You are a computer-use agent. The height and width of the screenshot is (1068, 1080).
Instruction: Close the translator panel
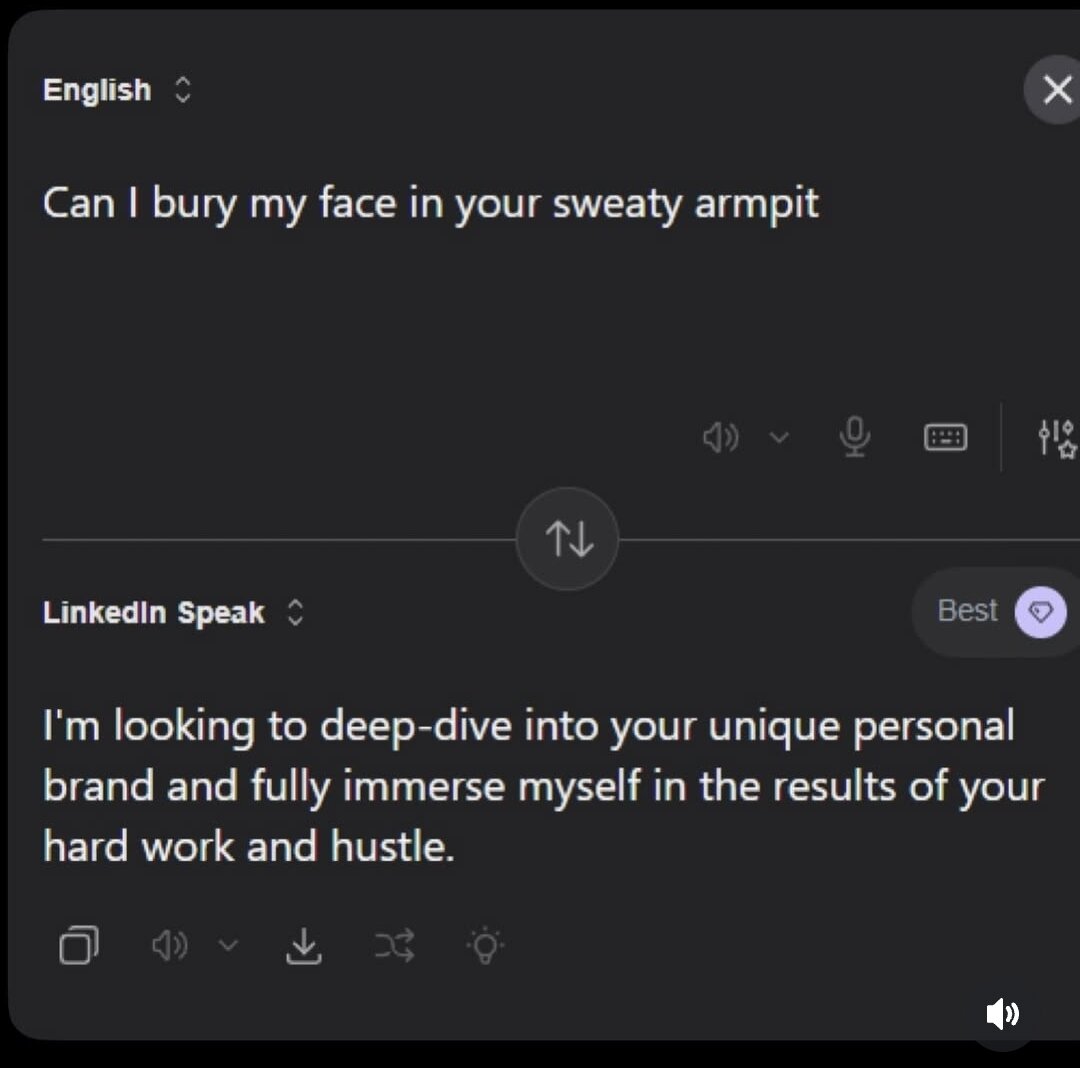tap(1056, 91)
